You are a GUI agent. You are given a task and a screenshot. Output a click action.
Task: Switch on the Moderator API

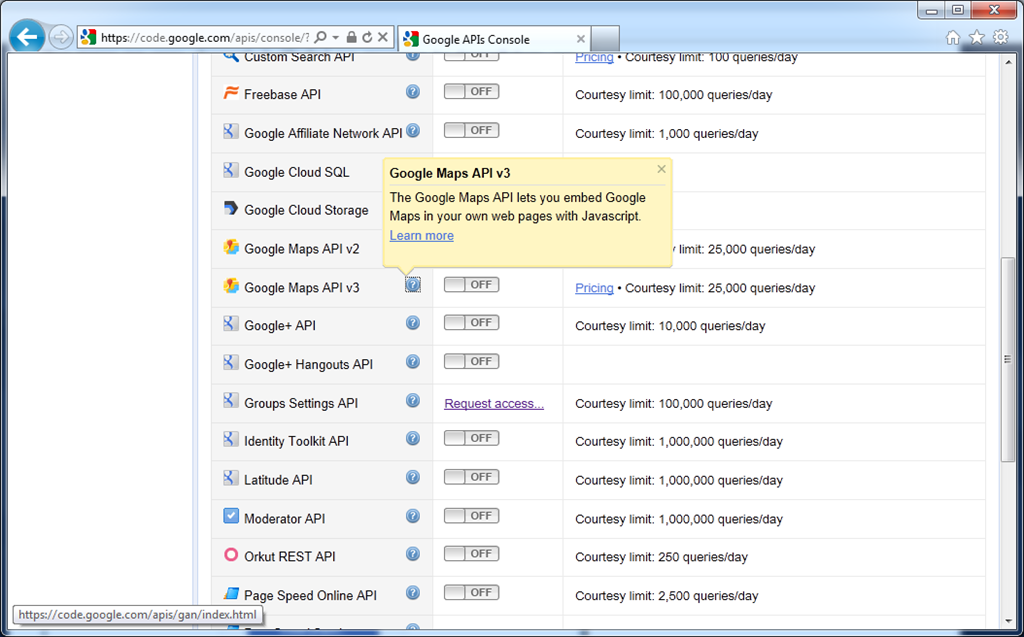pyautogui.click(x=472, y=515)
